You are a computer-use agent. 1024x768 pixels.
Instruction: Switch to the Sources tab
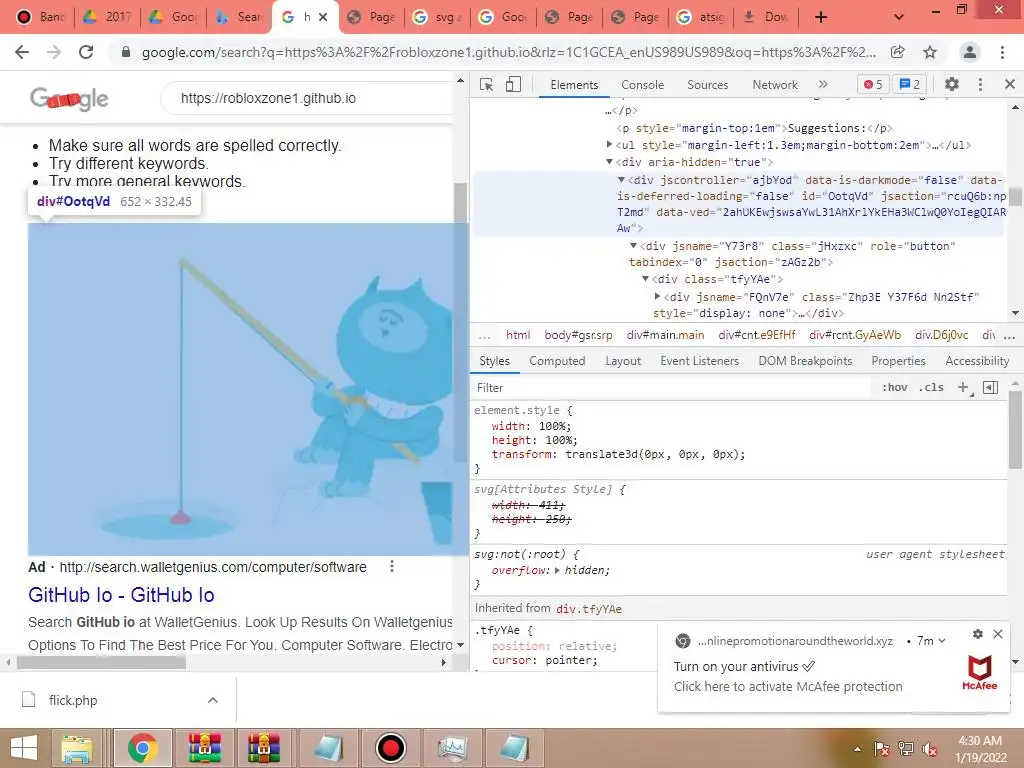[707, 85]
